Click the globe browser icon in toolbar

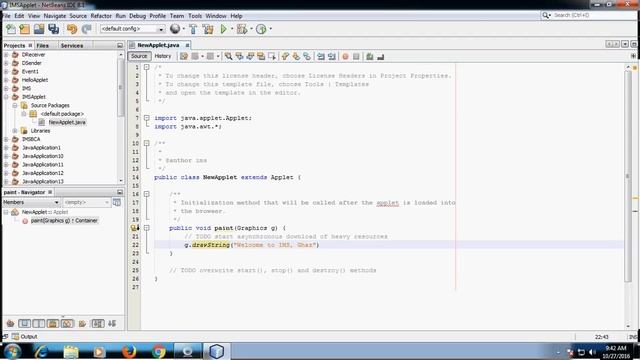click(x=175, y=29)
